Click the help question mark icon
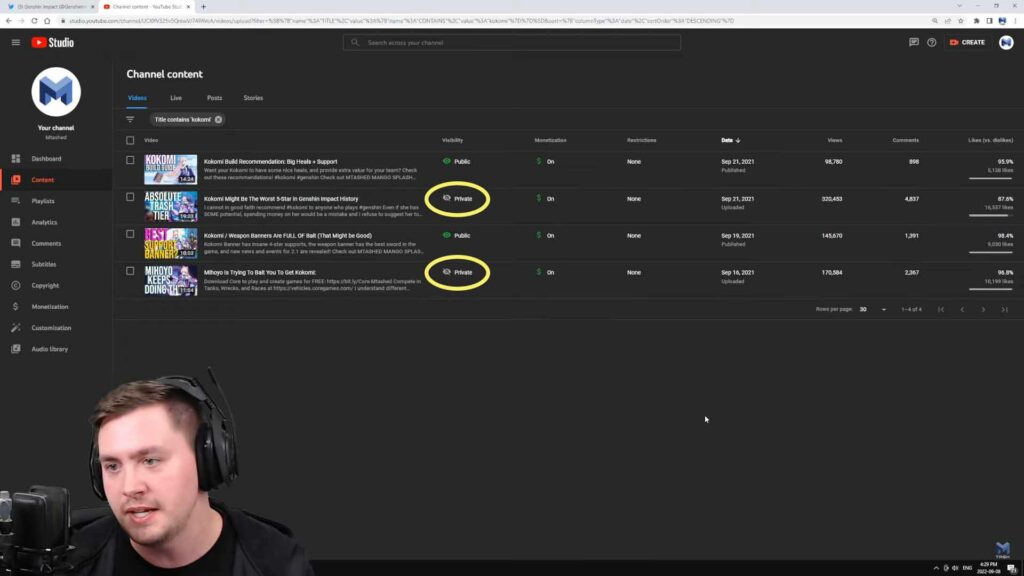This screenshot has height=576, width=1024. (x=931, y=42)
